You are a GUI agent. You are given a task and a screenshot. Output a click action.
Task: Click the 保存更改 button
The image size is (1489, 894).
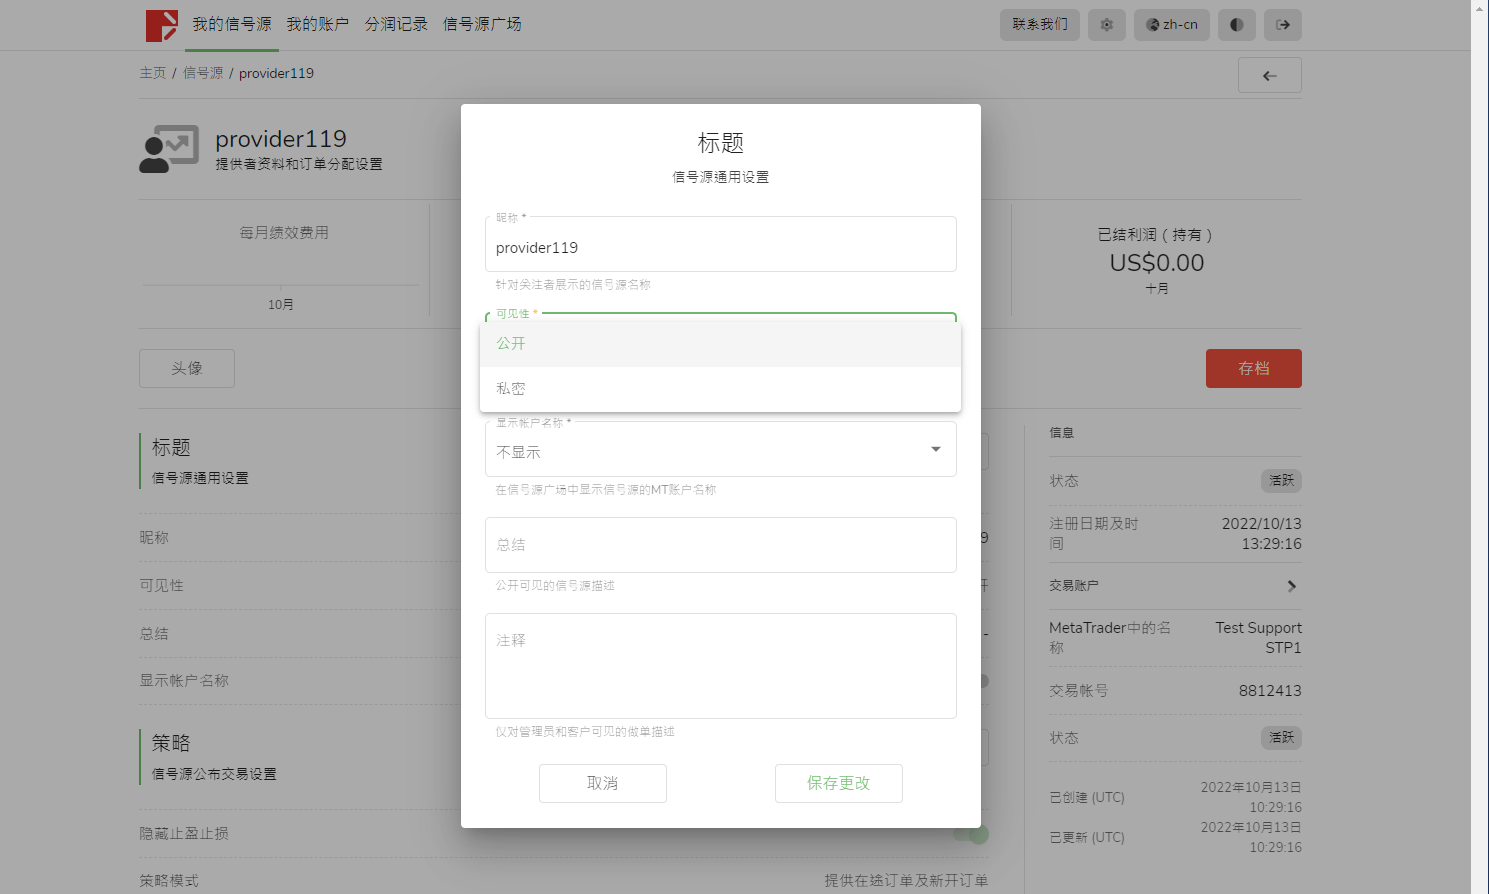(838, 783)
